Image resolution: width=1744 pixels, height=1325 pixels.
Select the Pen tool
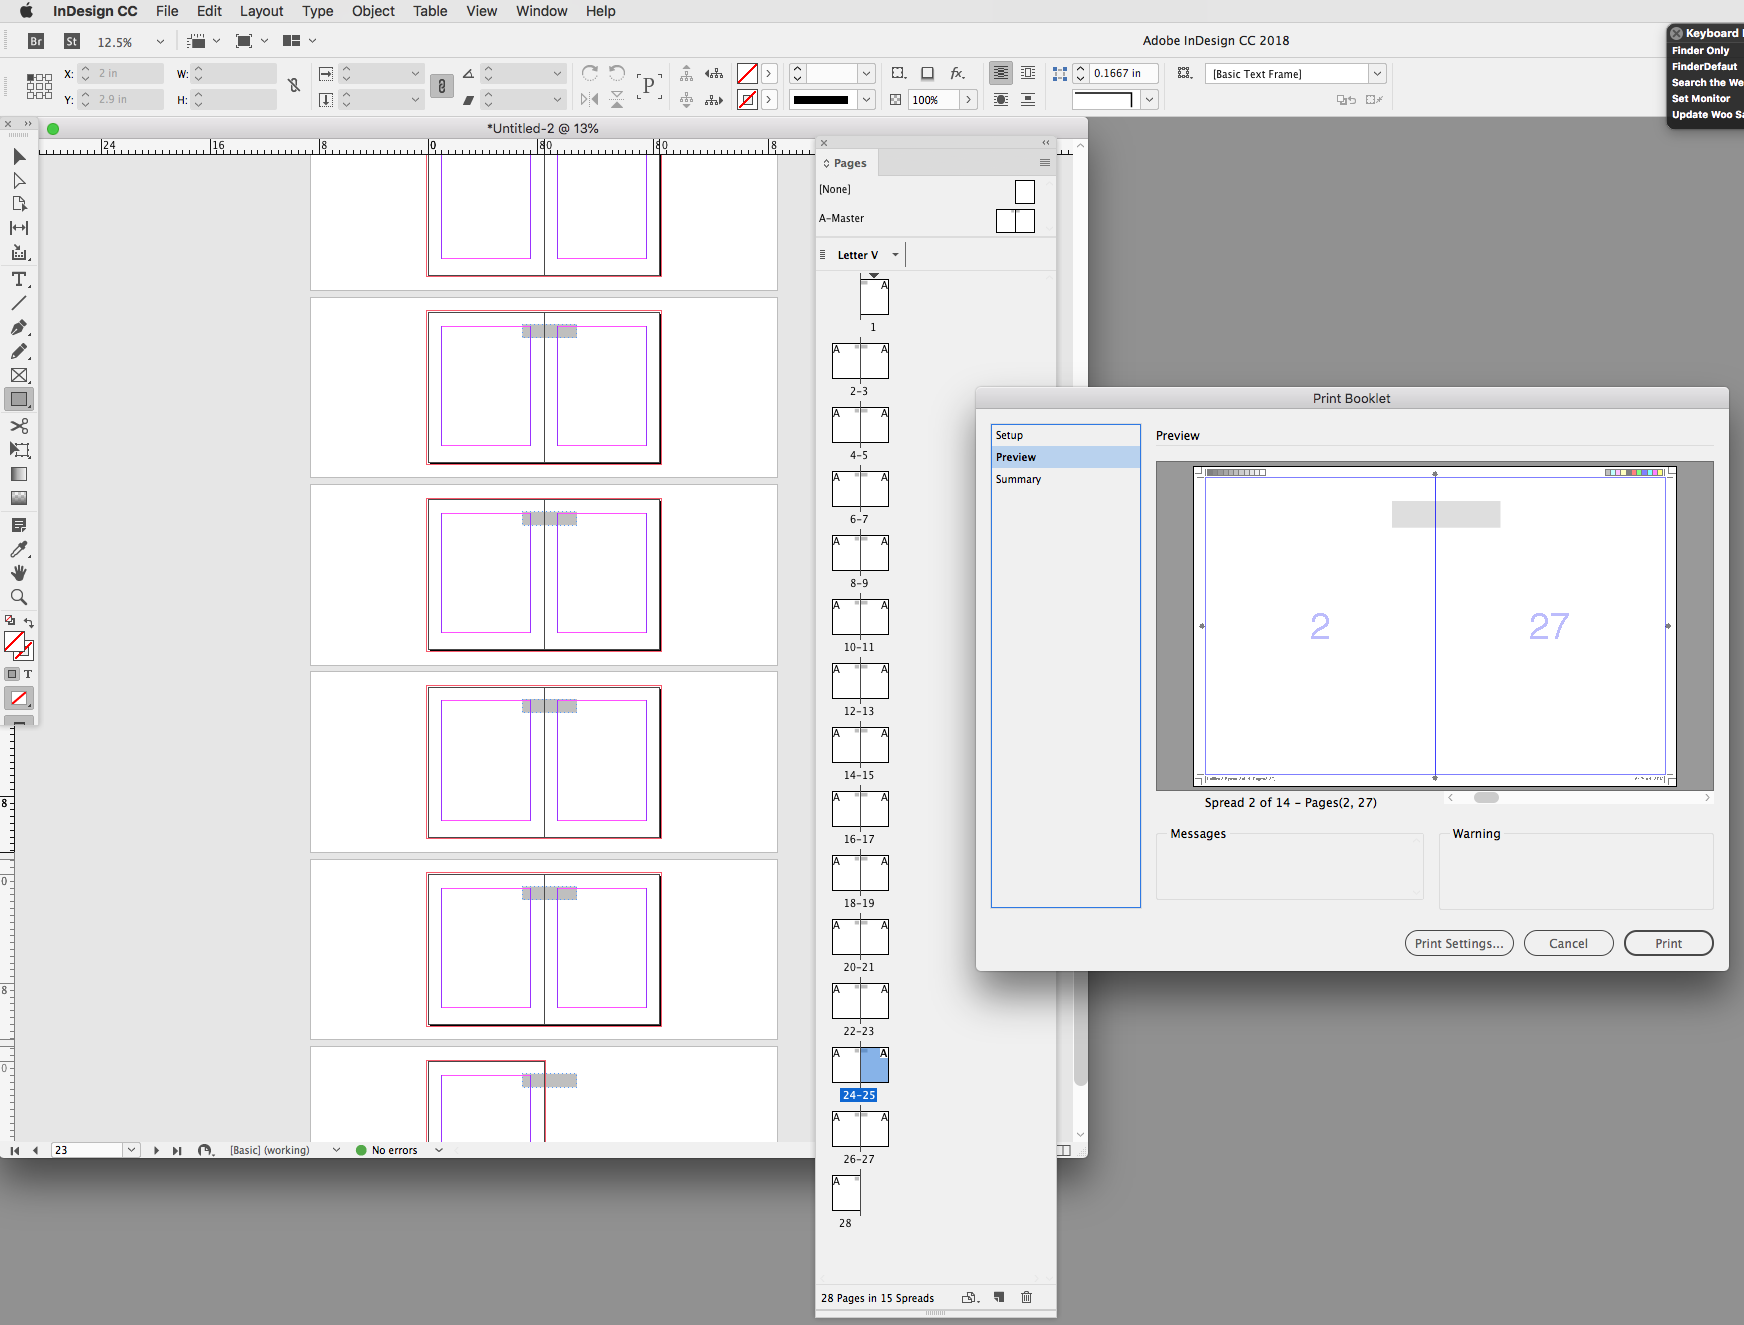(19, 327)
